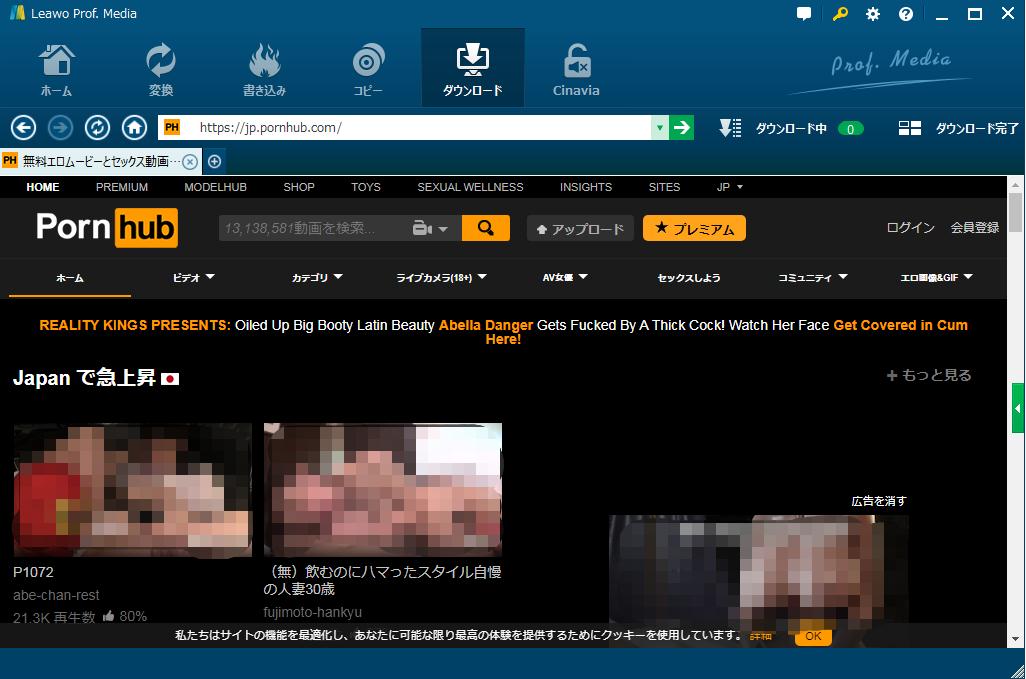Expand the ビデオ menu

pos(193,278)
